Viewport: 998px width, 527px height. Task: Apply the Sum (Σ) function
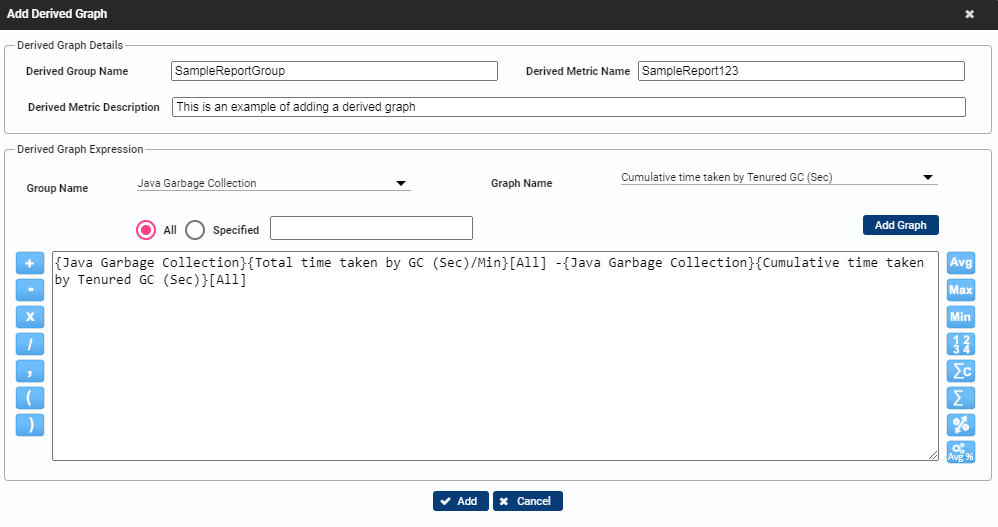pos(960,398)
